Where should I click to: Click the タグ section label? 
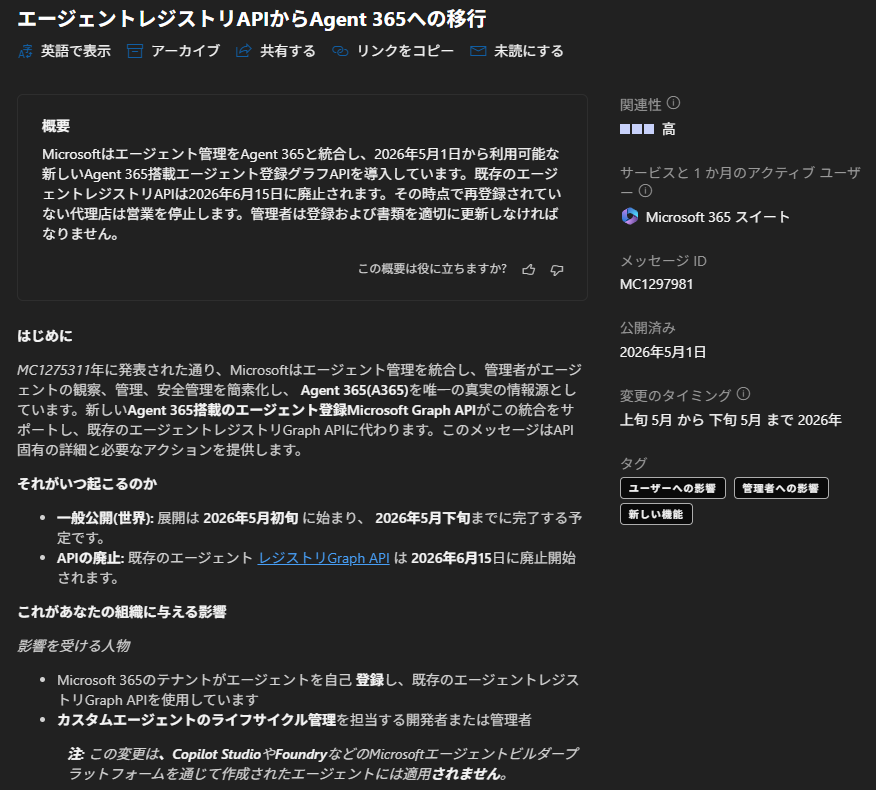634,463
